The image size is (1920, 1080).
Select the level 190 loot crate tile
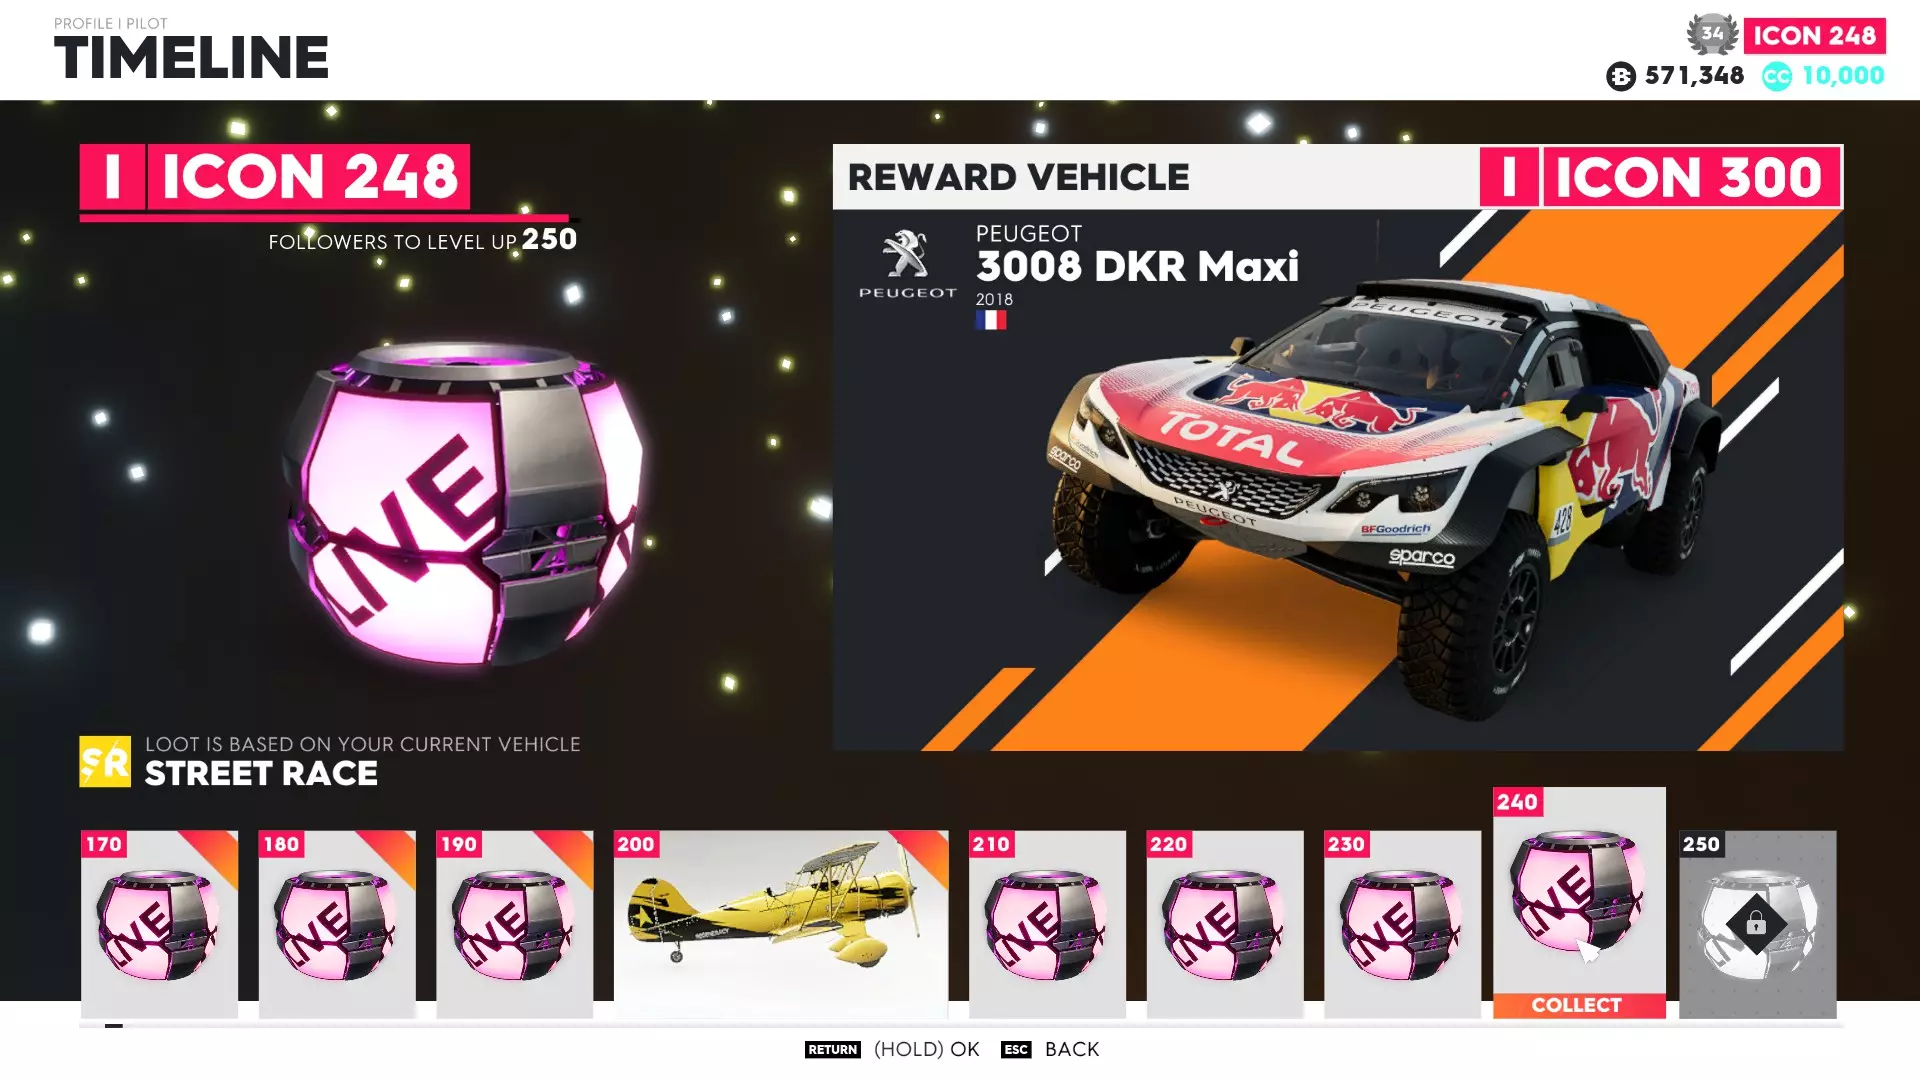pyautogui.click(x=514, y=924)
